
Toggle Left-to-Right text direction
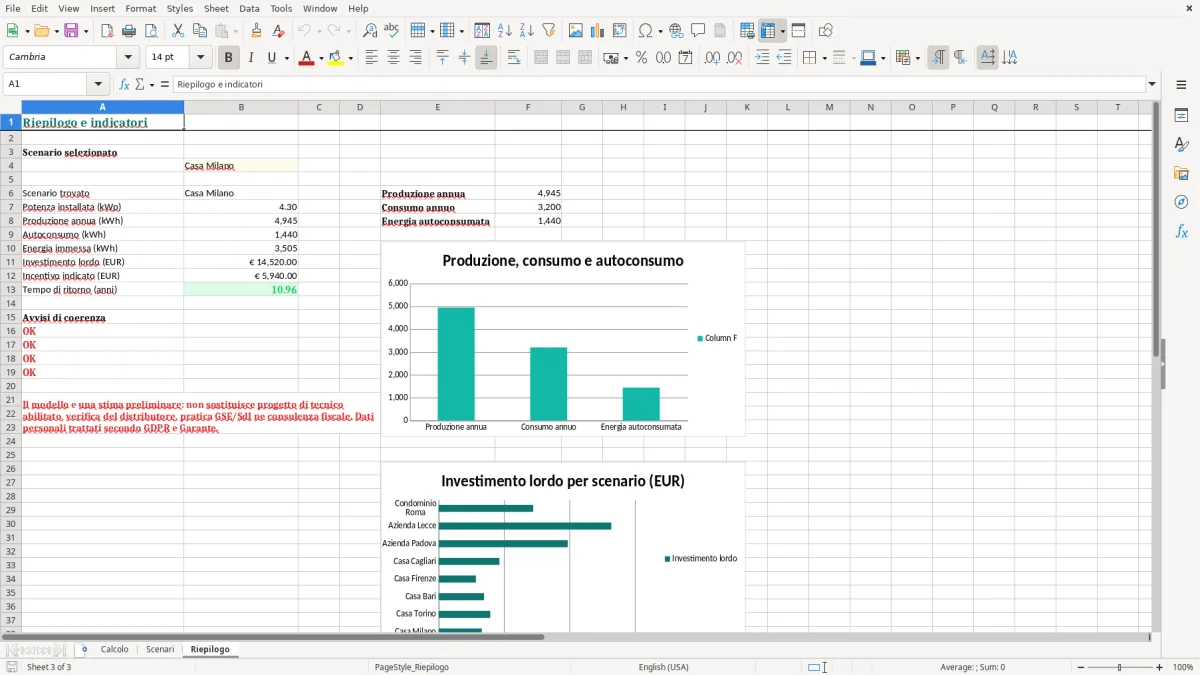(938, 58)
